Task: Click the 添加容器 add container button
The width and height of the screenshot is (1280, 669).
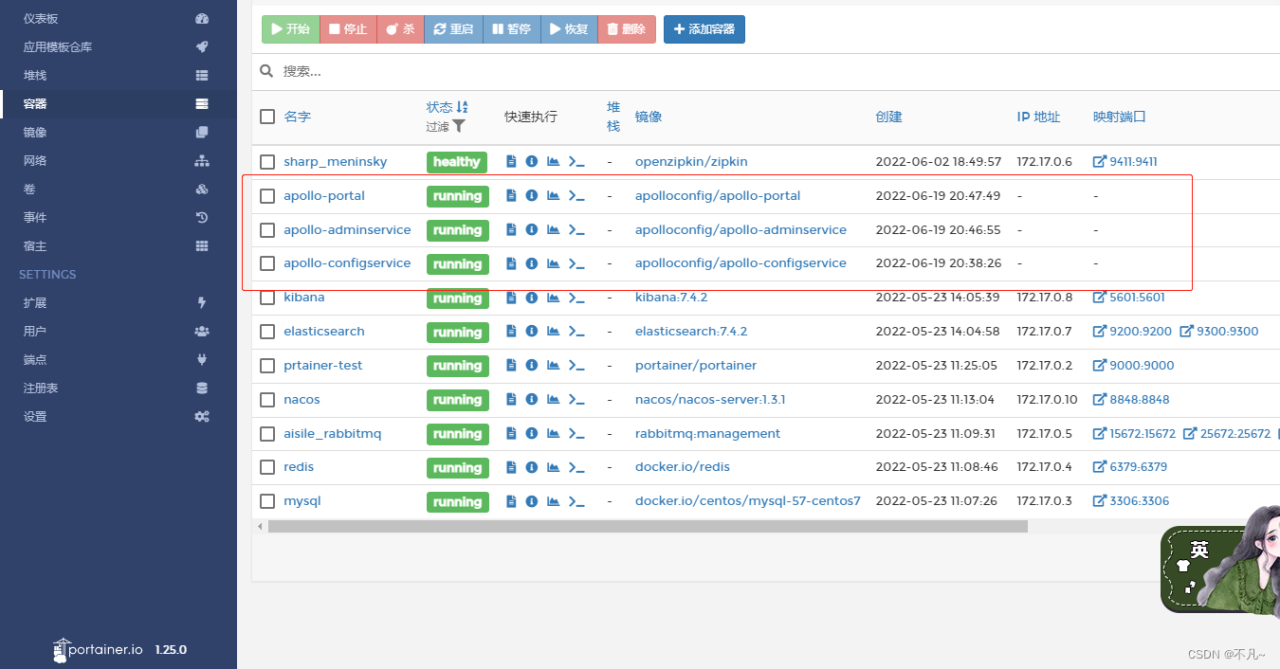Action: pos(704,29)
